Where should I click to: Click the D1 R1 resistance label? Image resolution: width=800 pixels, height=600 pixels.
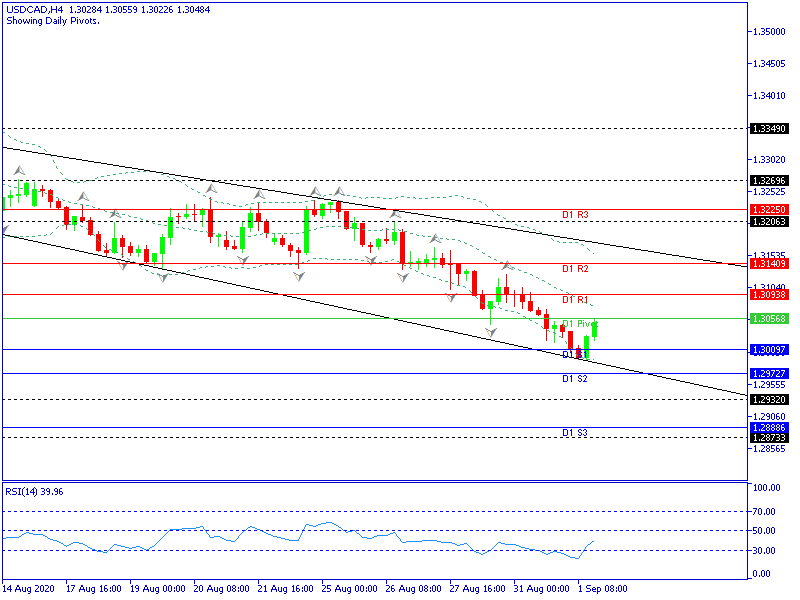pyautogui.click(x=574, y=300)
